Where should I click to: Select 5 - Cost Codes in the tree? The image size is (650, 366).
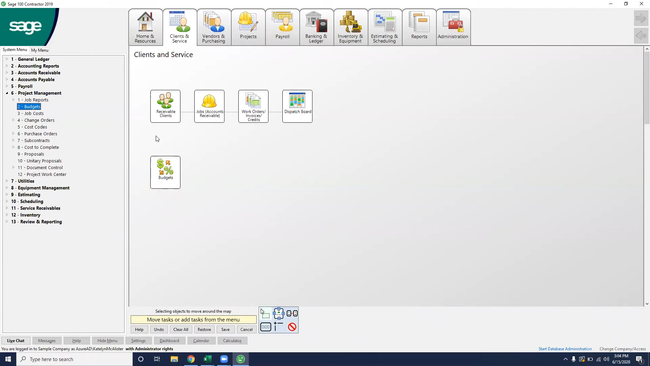(32, 127)
